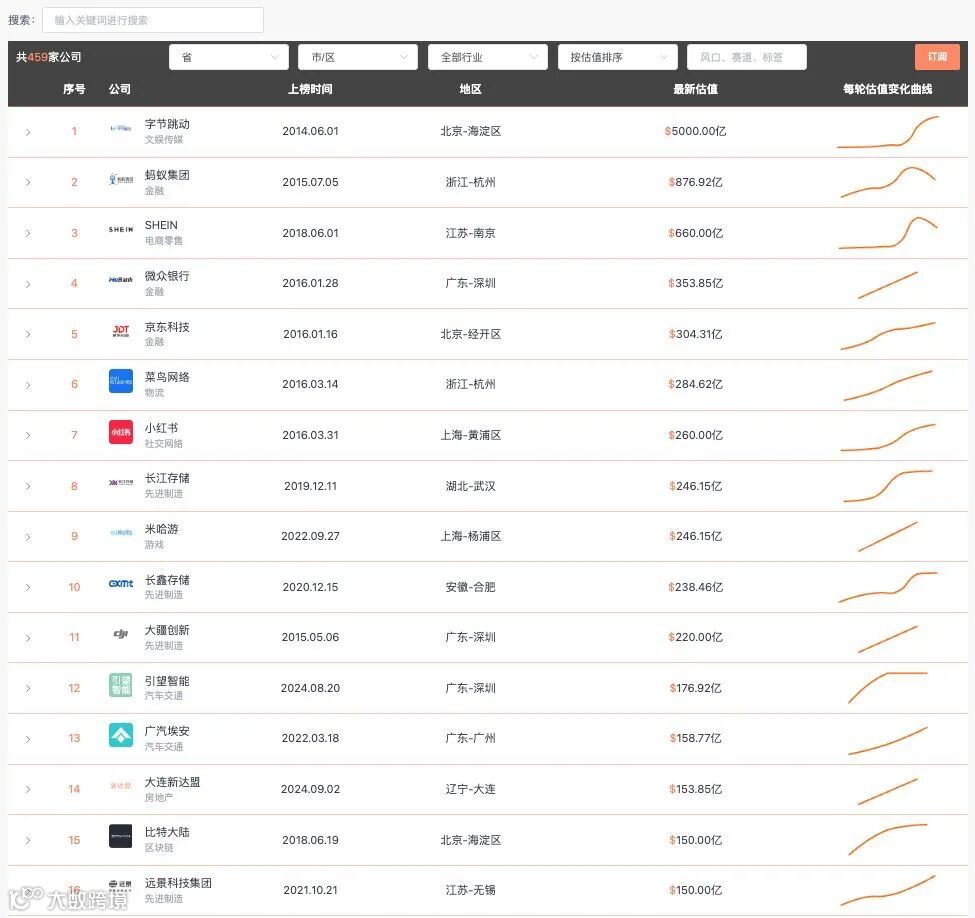Click the 米哈游 miHoYo logo
The width and height of the screenshot is (975, 918).
121,533
